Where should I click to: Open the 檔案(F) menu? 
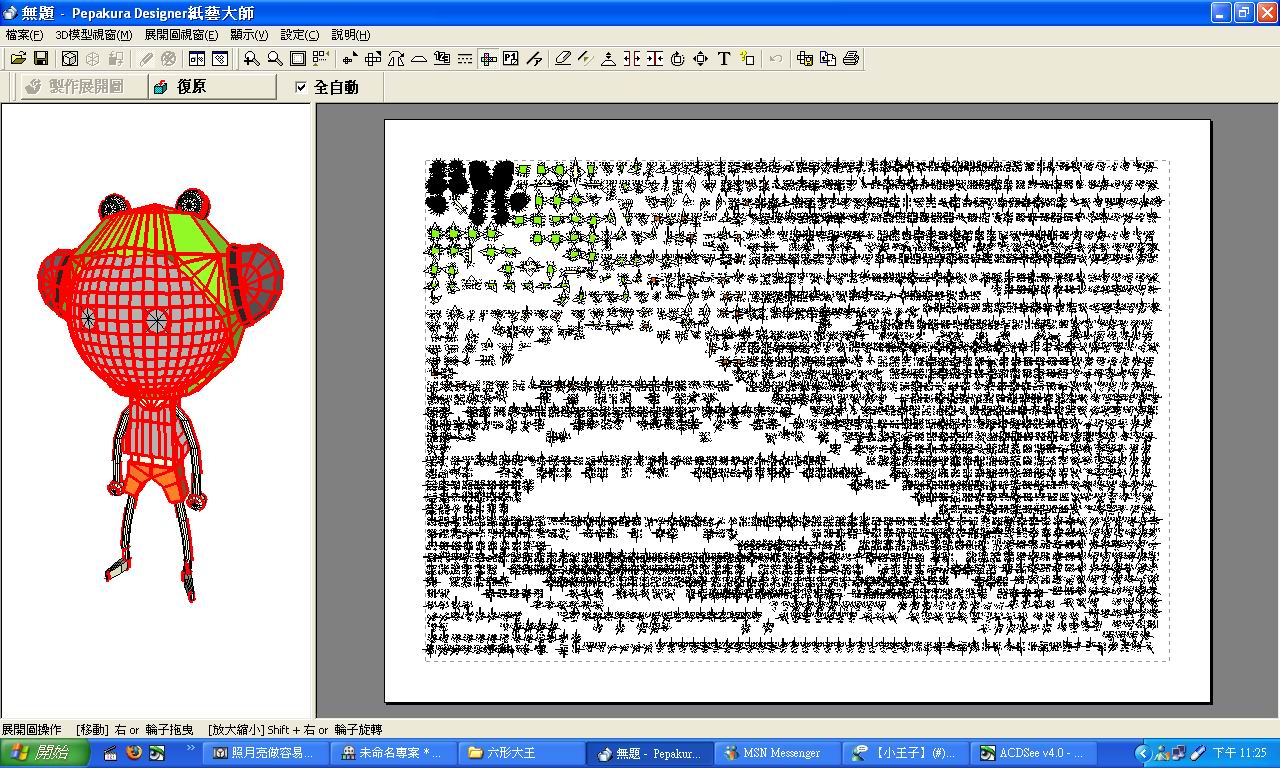point(24,35)
